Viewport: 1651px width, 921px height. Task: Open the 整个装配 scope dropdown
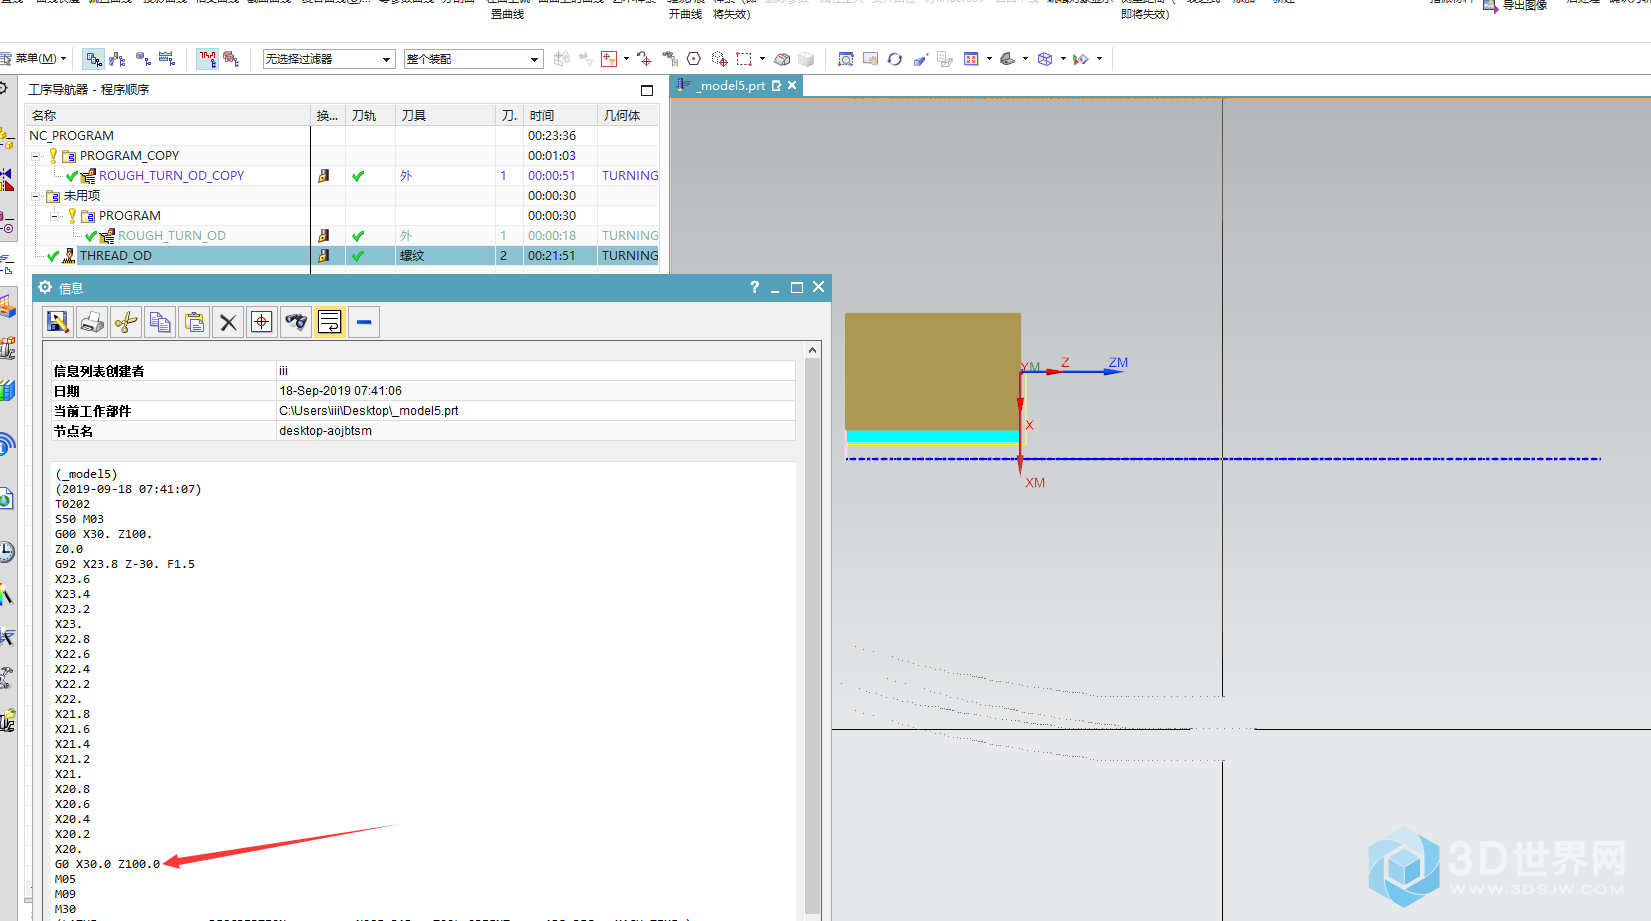click(473, 59)
